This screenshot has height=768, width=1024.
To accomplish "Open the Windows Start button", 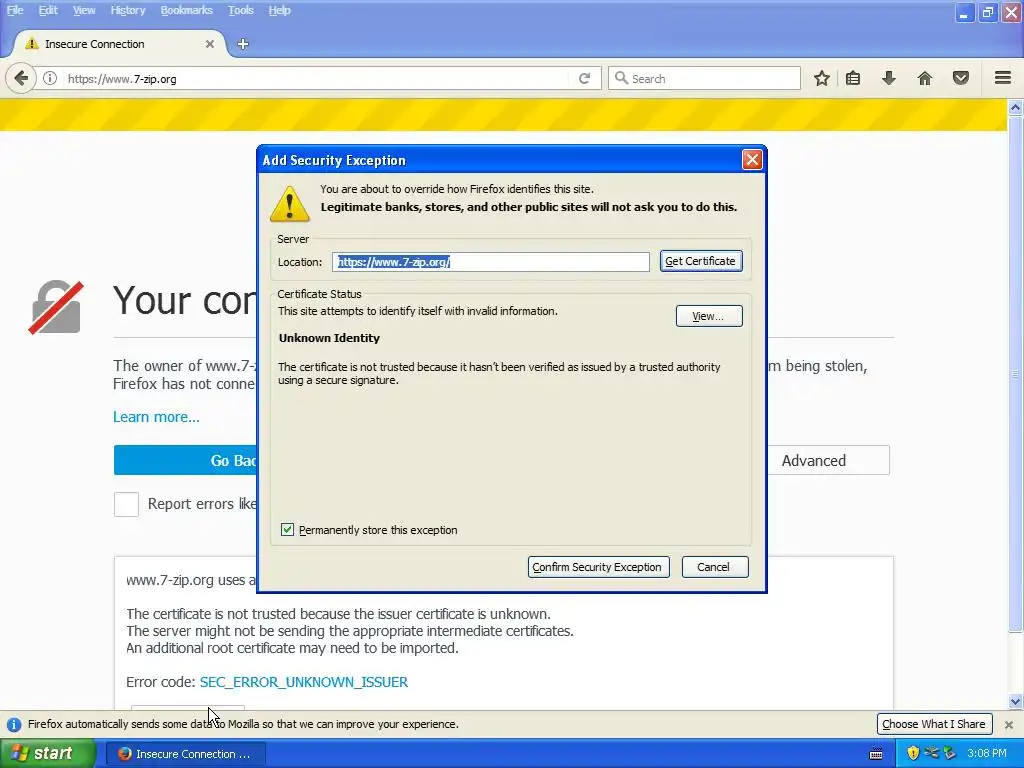I will [x=47, y=754].
